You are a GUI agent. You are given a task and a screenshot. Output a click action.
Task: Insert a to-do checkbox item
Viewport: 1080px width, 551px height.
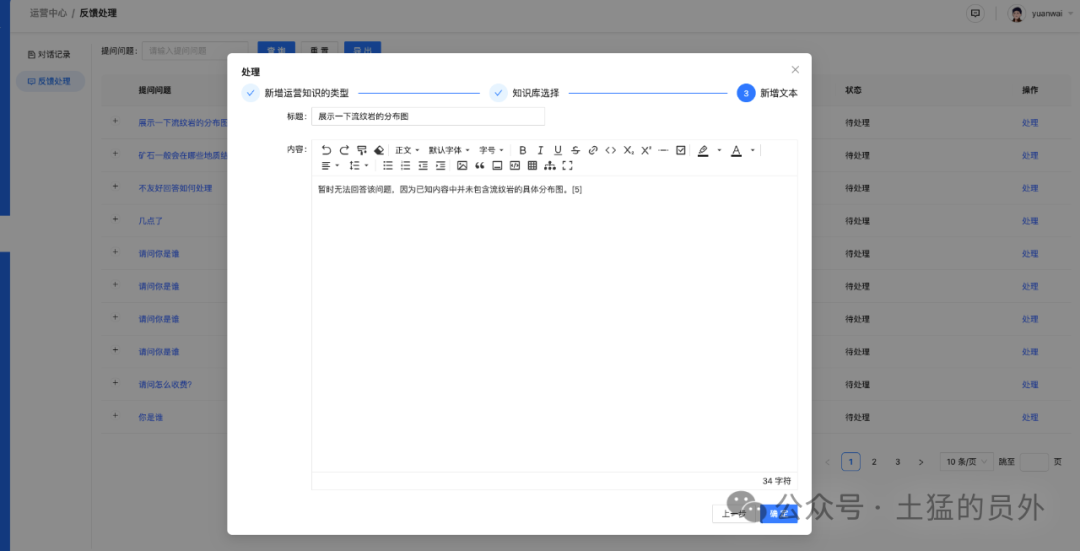(681, 150)
